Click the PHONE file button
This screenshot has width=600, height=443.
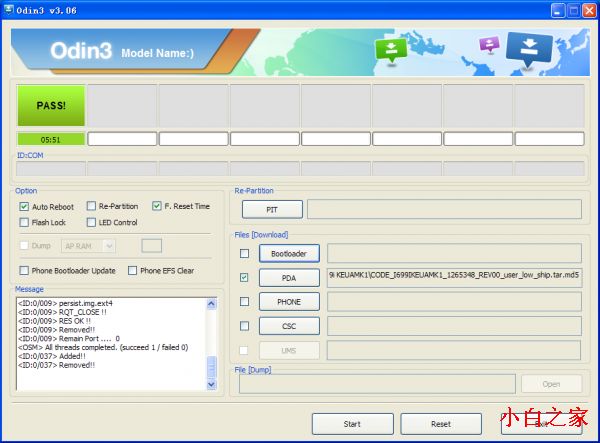click(289, 302)
